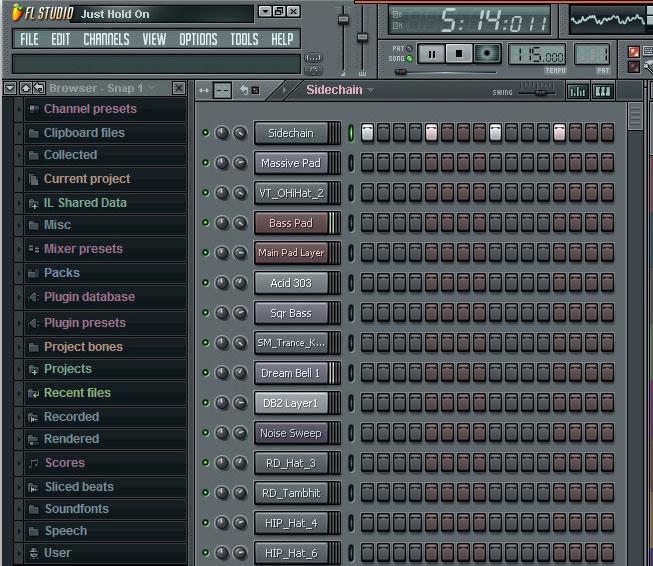Select the Acid 303 channel button

(291, 283)
